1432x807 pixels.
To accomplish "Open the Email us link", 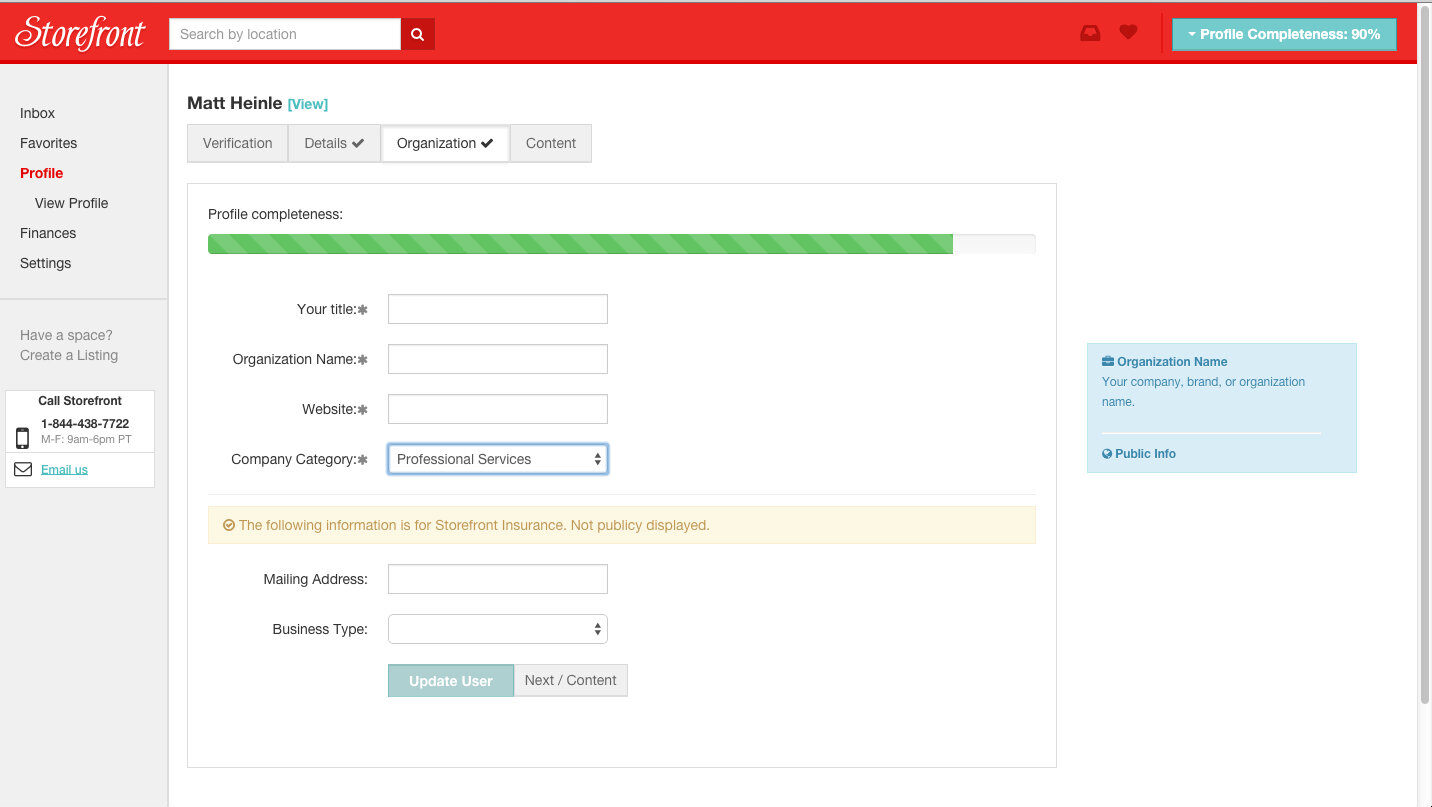I will pos(64,470).
